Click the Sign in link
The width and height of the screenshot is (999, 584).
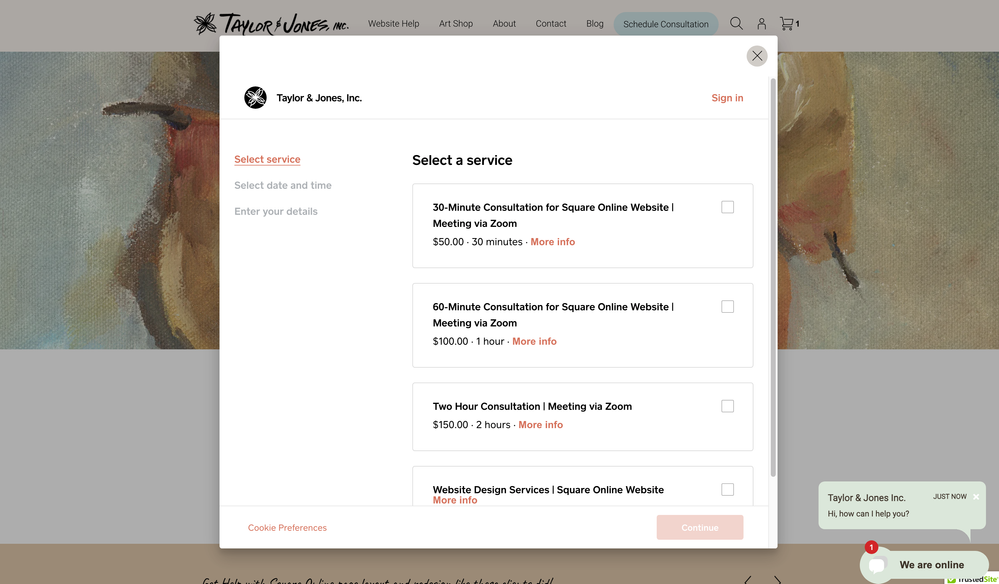(727, 98)
